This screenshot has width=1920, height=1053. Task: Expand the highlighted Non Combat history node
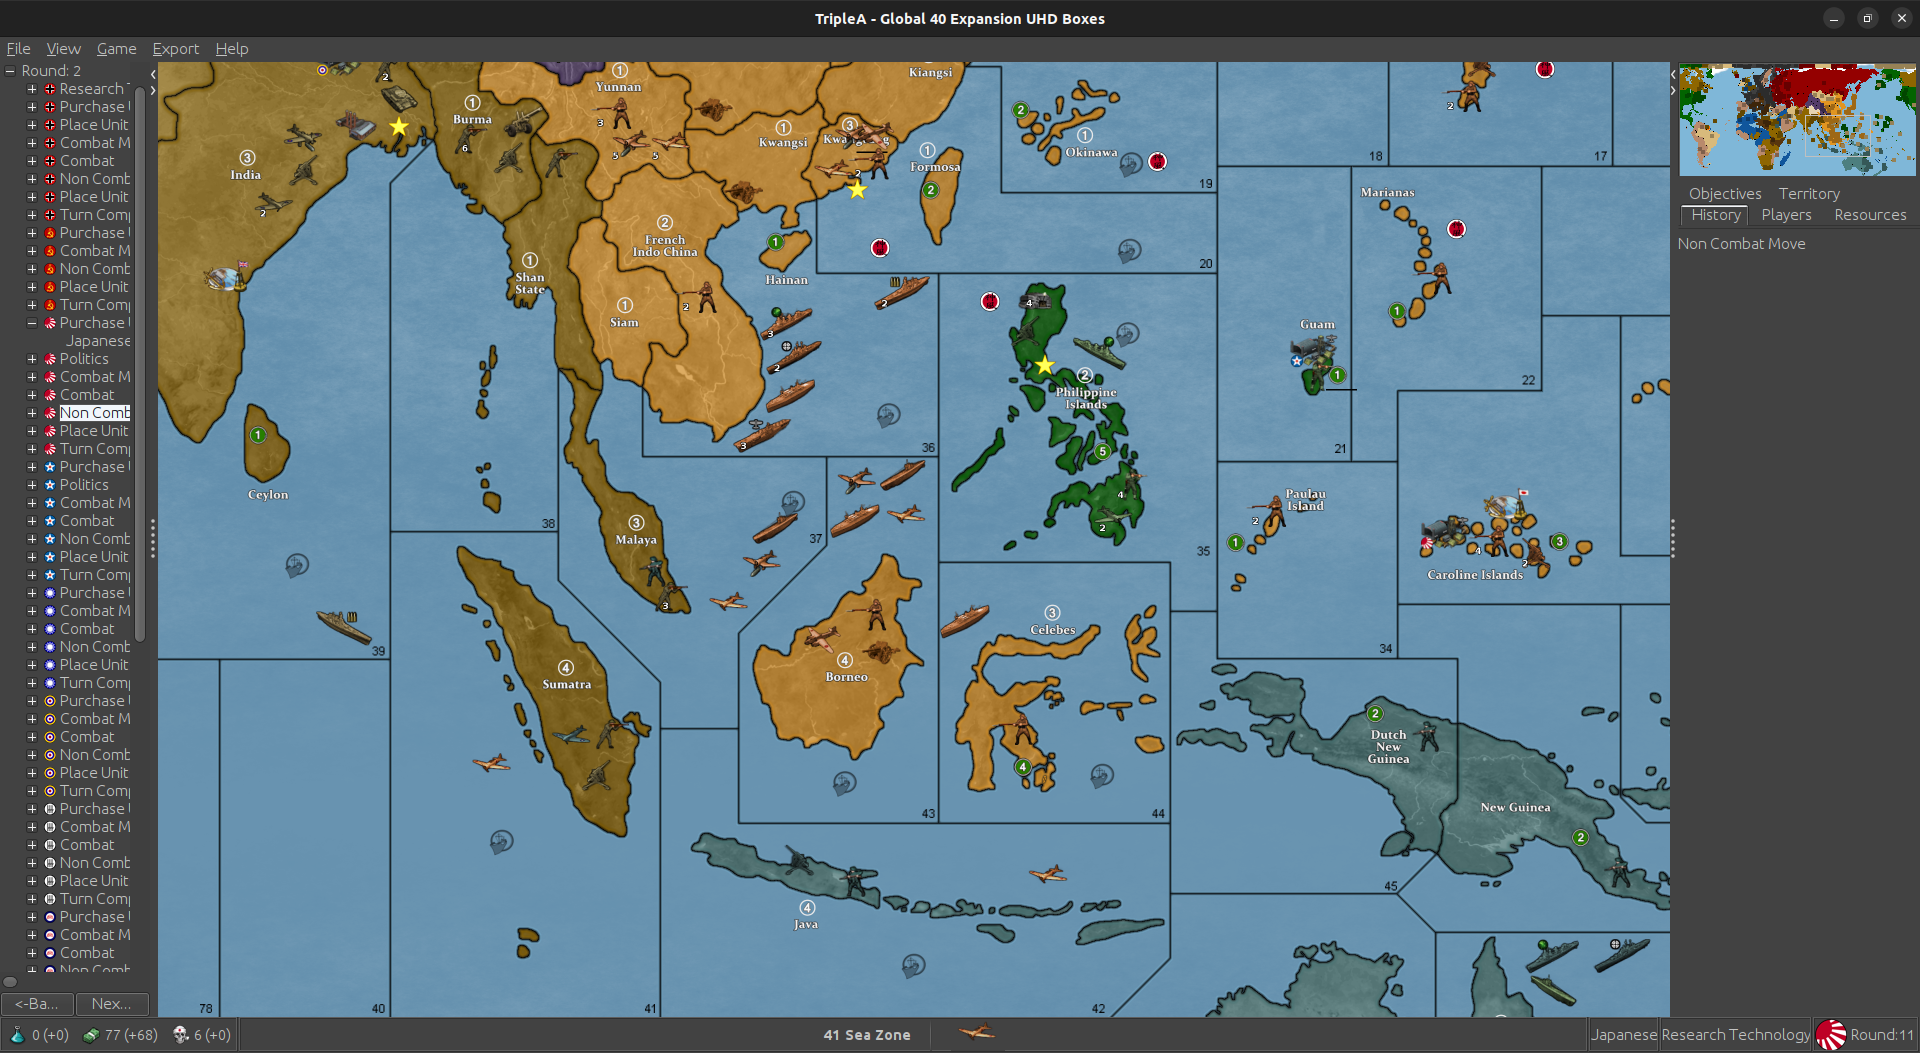[x=31, y=413]
